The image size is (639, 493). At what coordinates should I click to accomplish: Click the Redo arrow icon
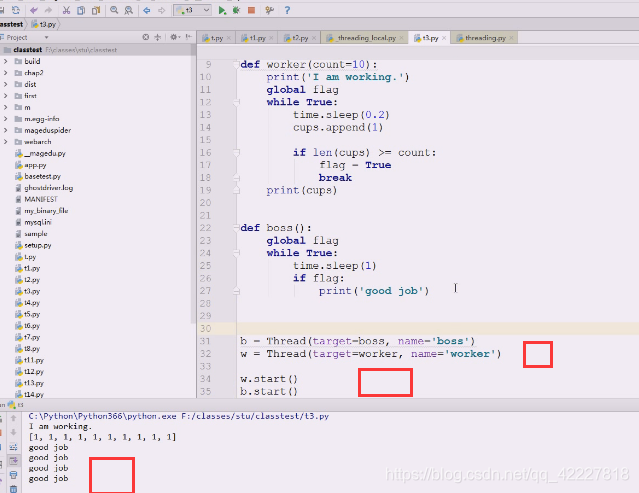tap(48, 10)
